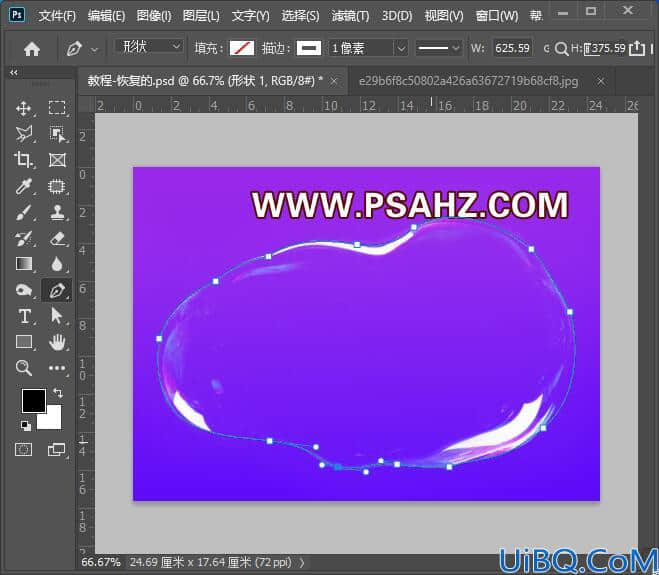The width and height of the screenshot is (659, 575).
Task: Click the W width field 625.59
Action: pos(512,48)
